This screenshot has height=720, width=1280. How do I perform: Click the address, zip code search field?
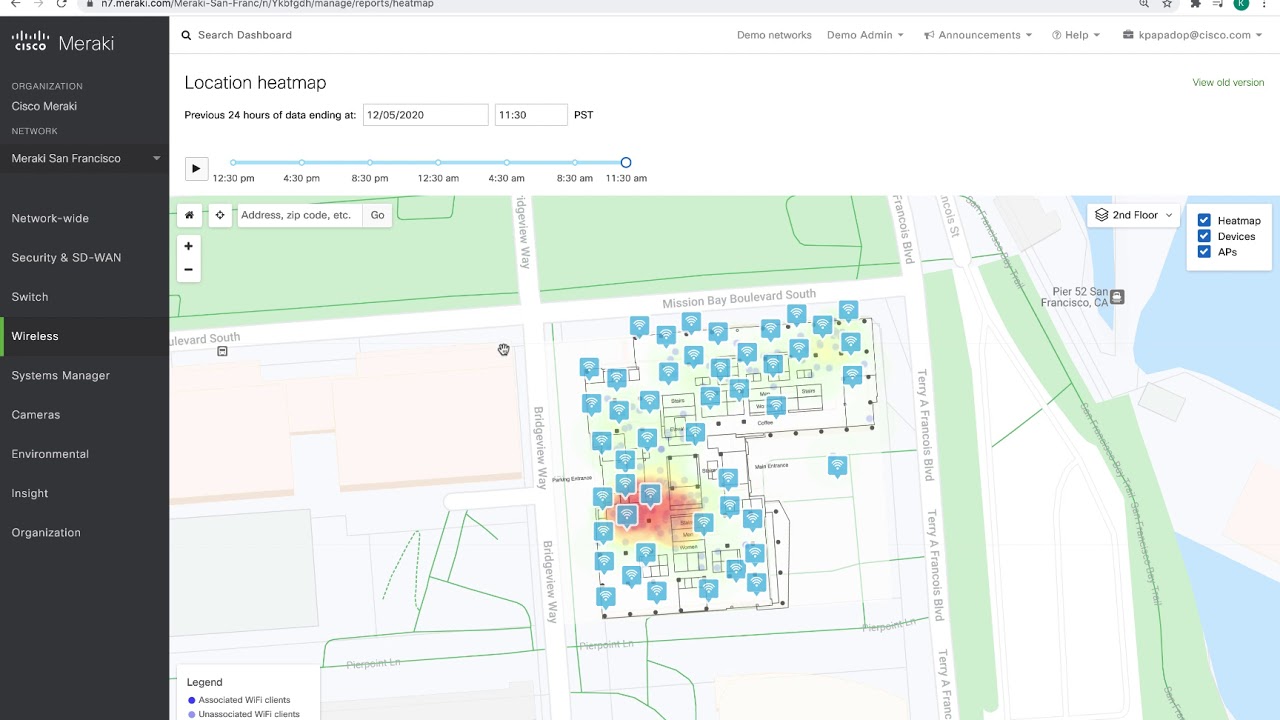[300, 215]
